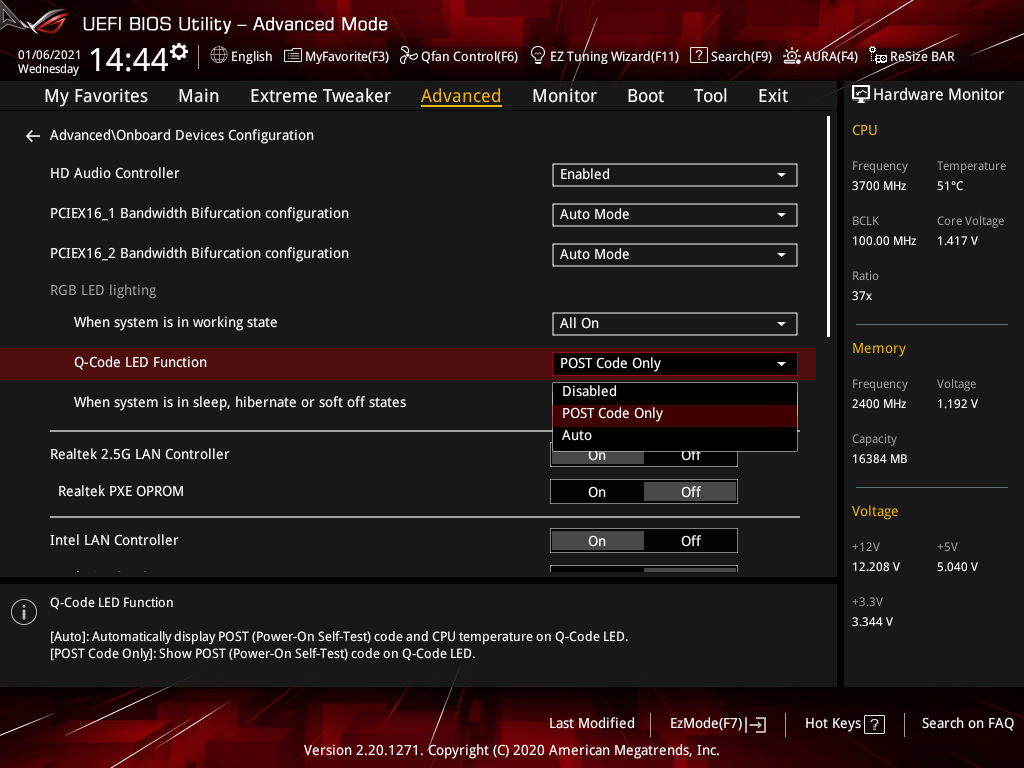
Task: Open the Boot tab
Action: tap(645, 96)
